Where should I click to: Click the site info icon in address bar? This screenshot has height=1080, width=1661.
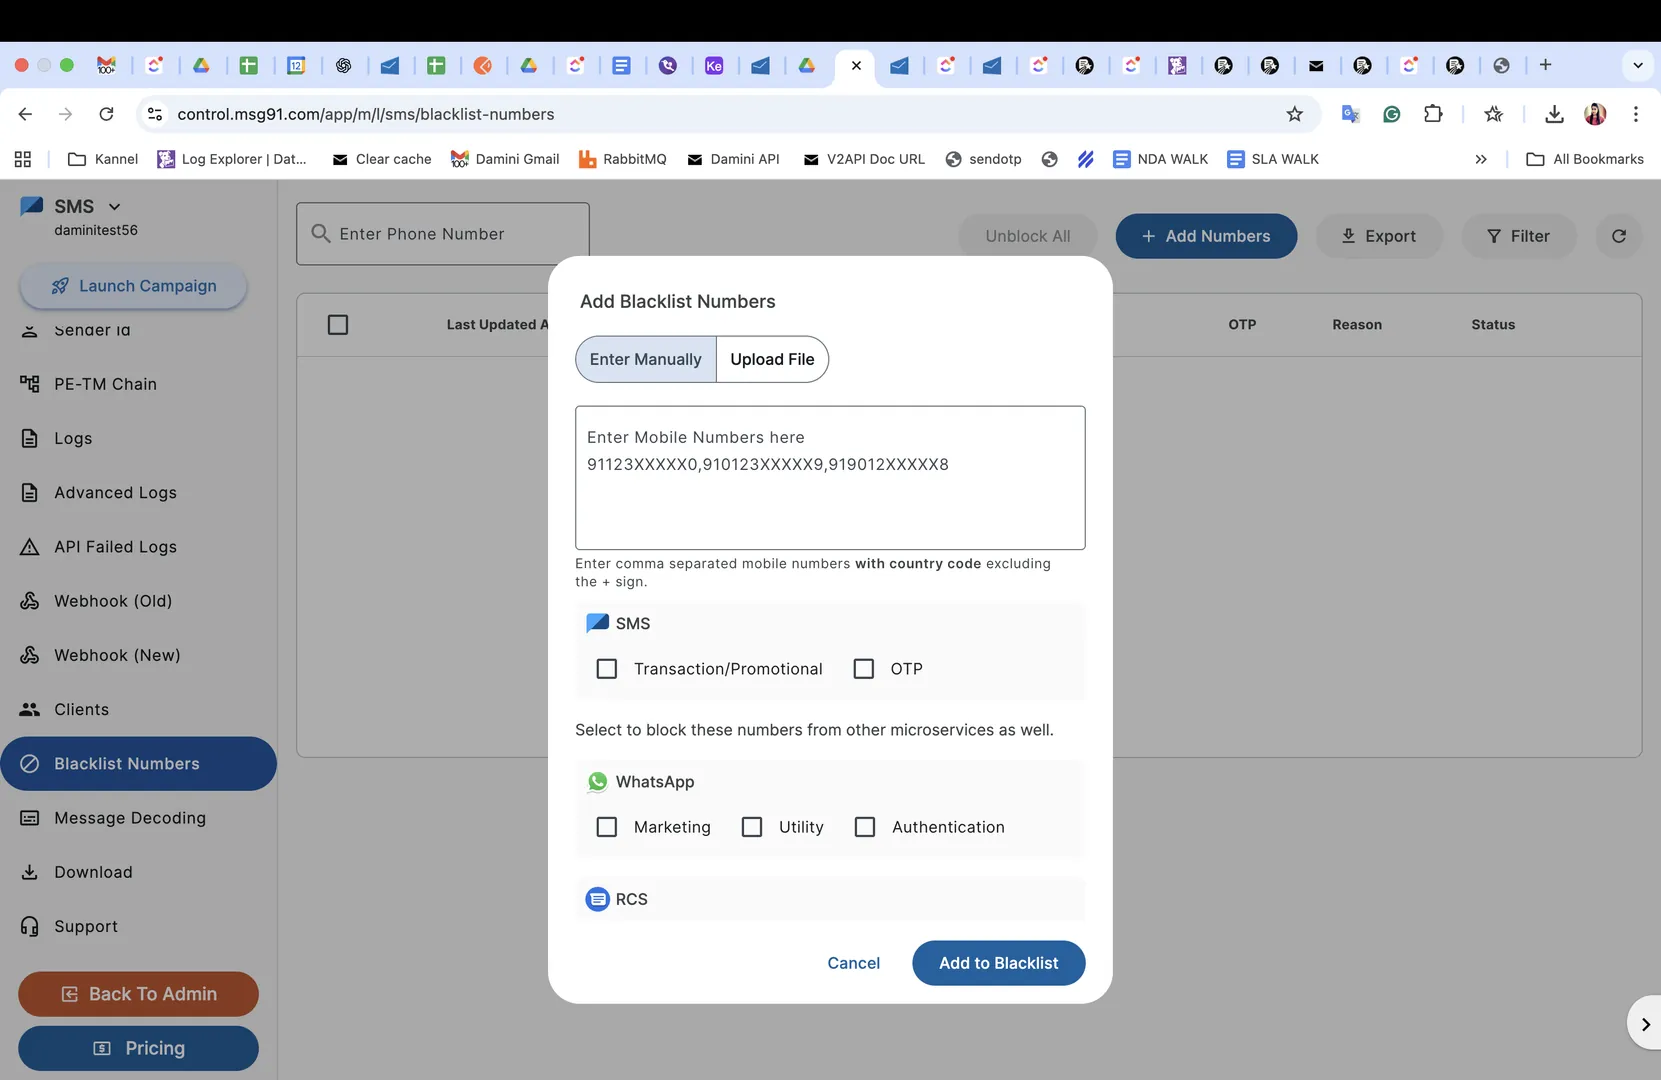(155, 114)
